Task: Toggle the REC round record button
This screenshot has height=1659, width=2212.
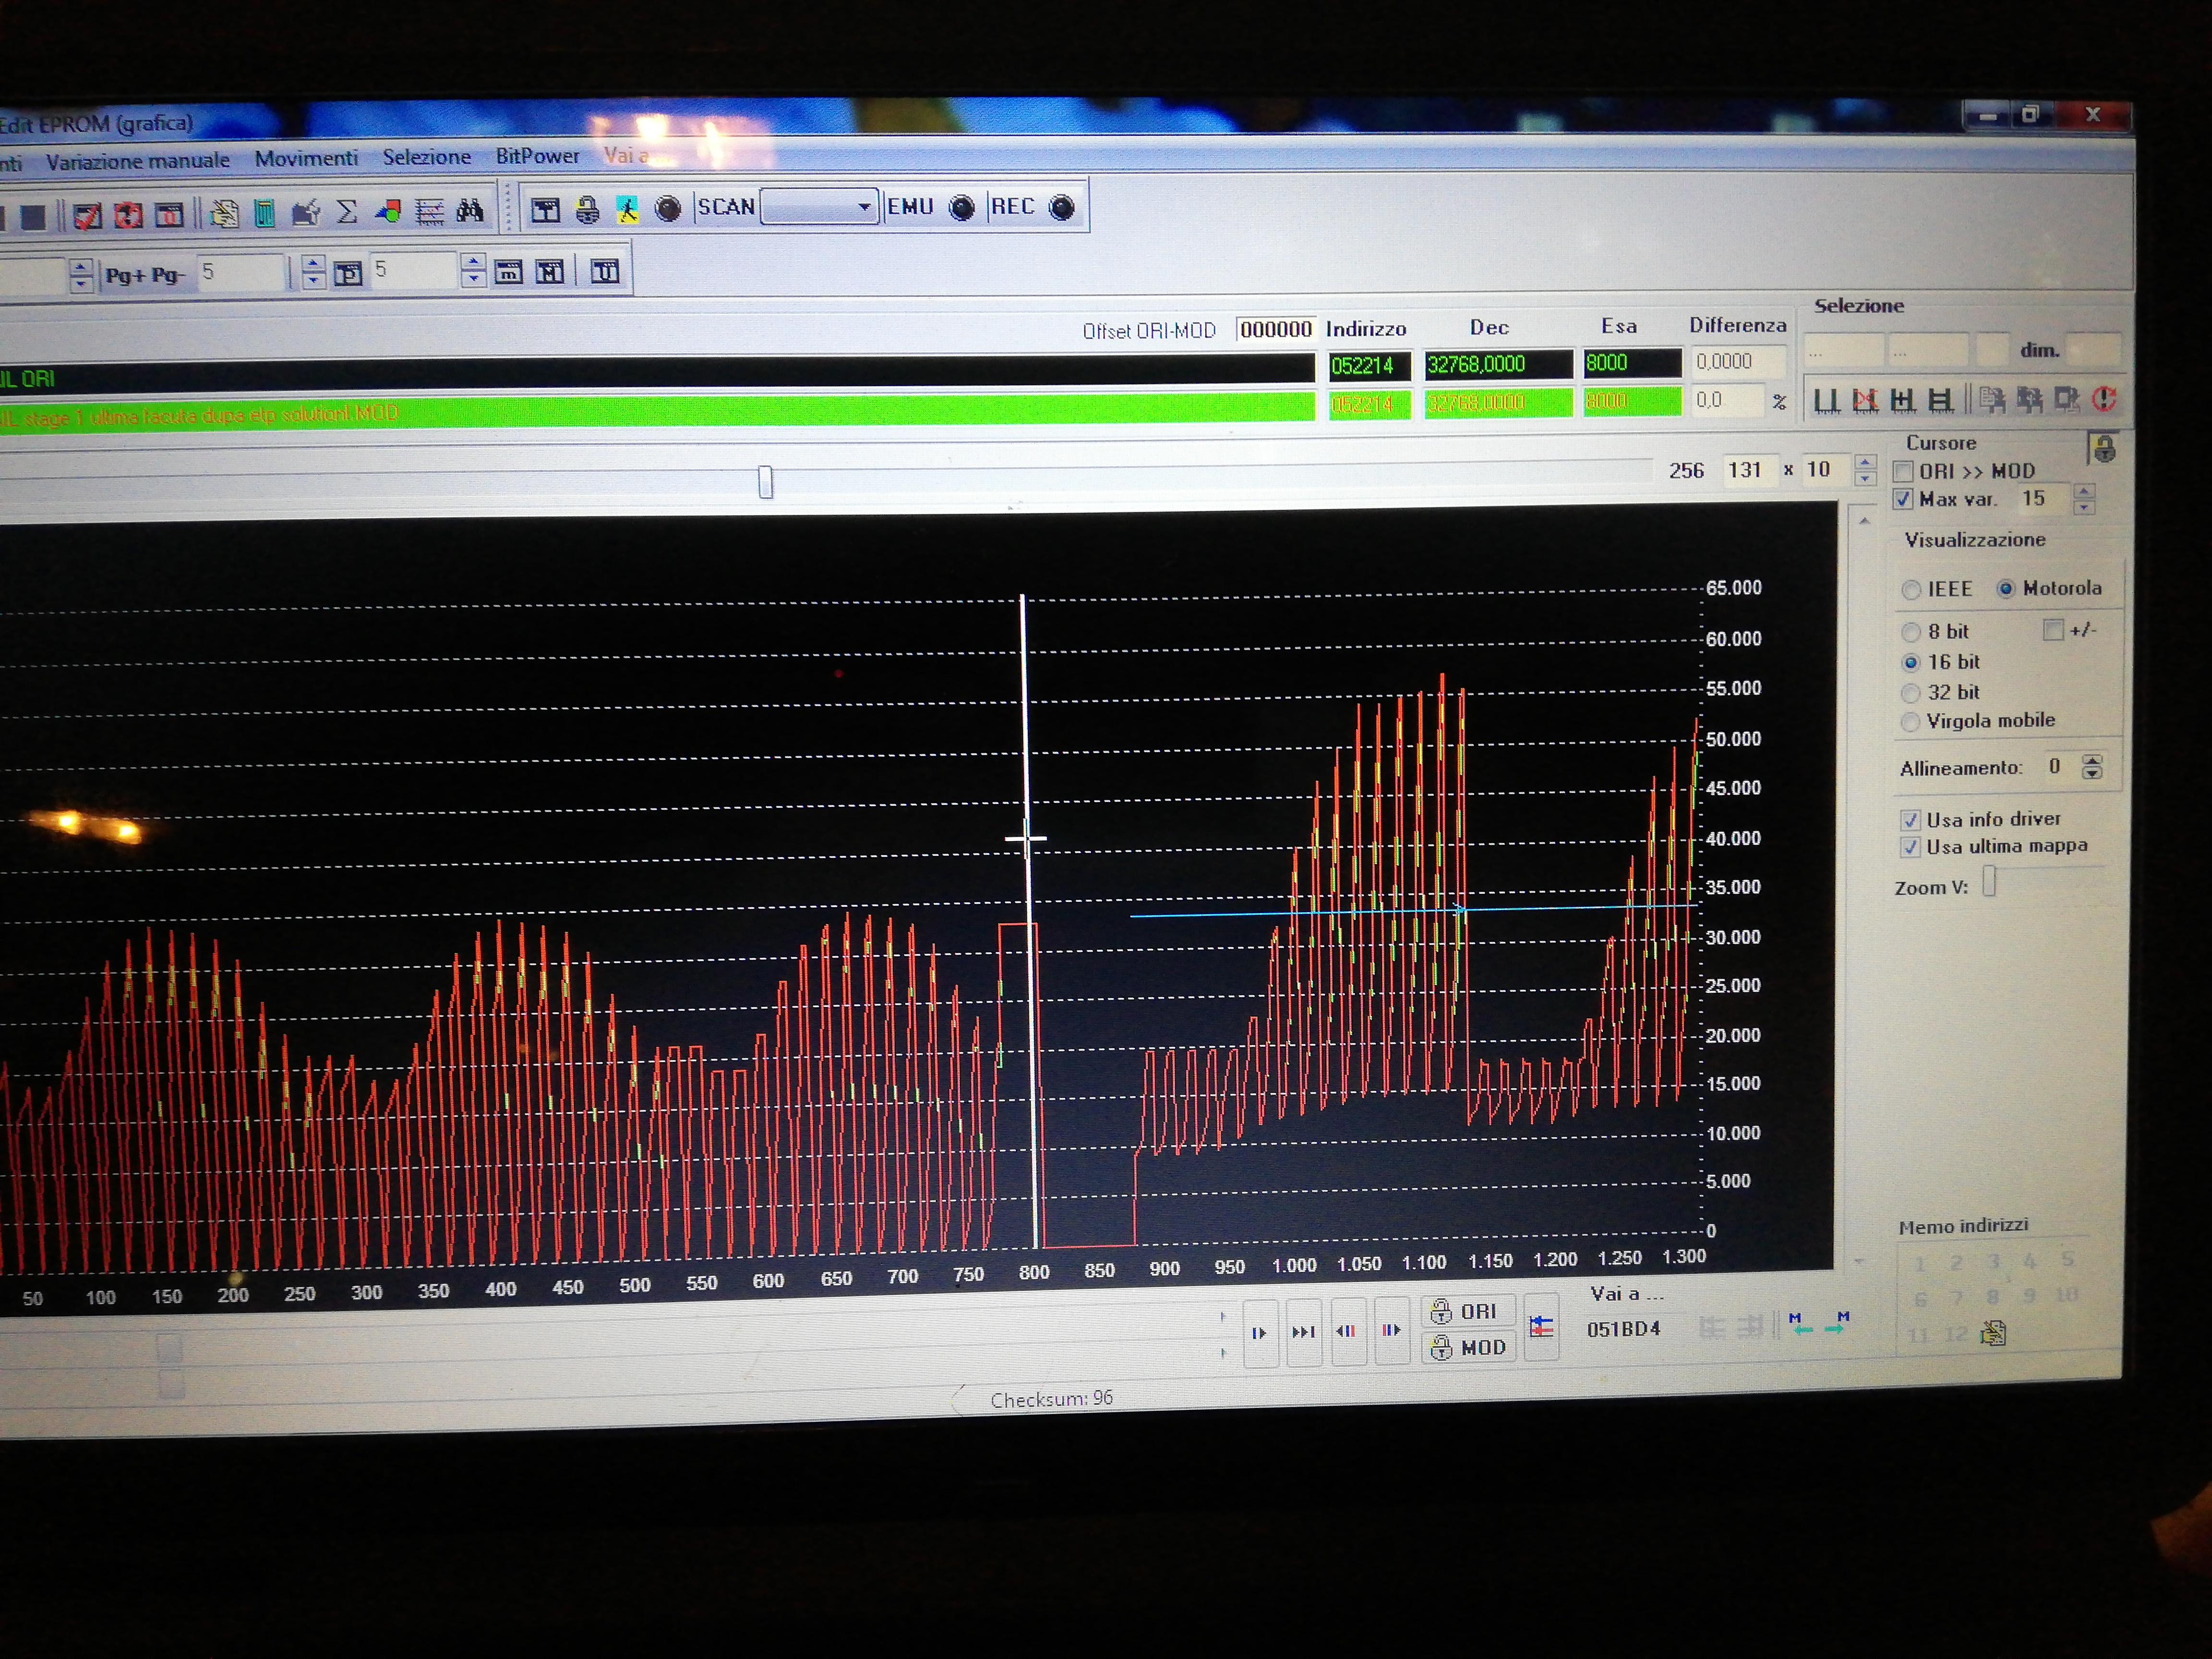Action: [1061, 206]
